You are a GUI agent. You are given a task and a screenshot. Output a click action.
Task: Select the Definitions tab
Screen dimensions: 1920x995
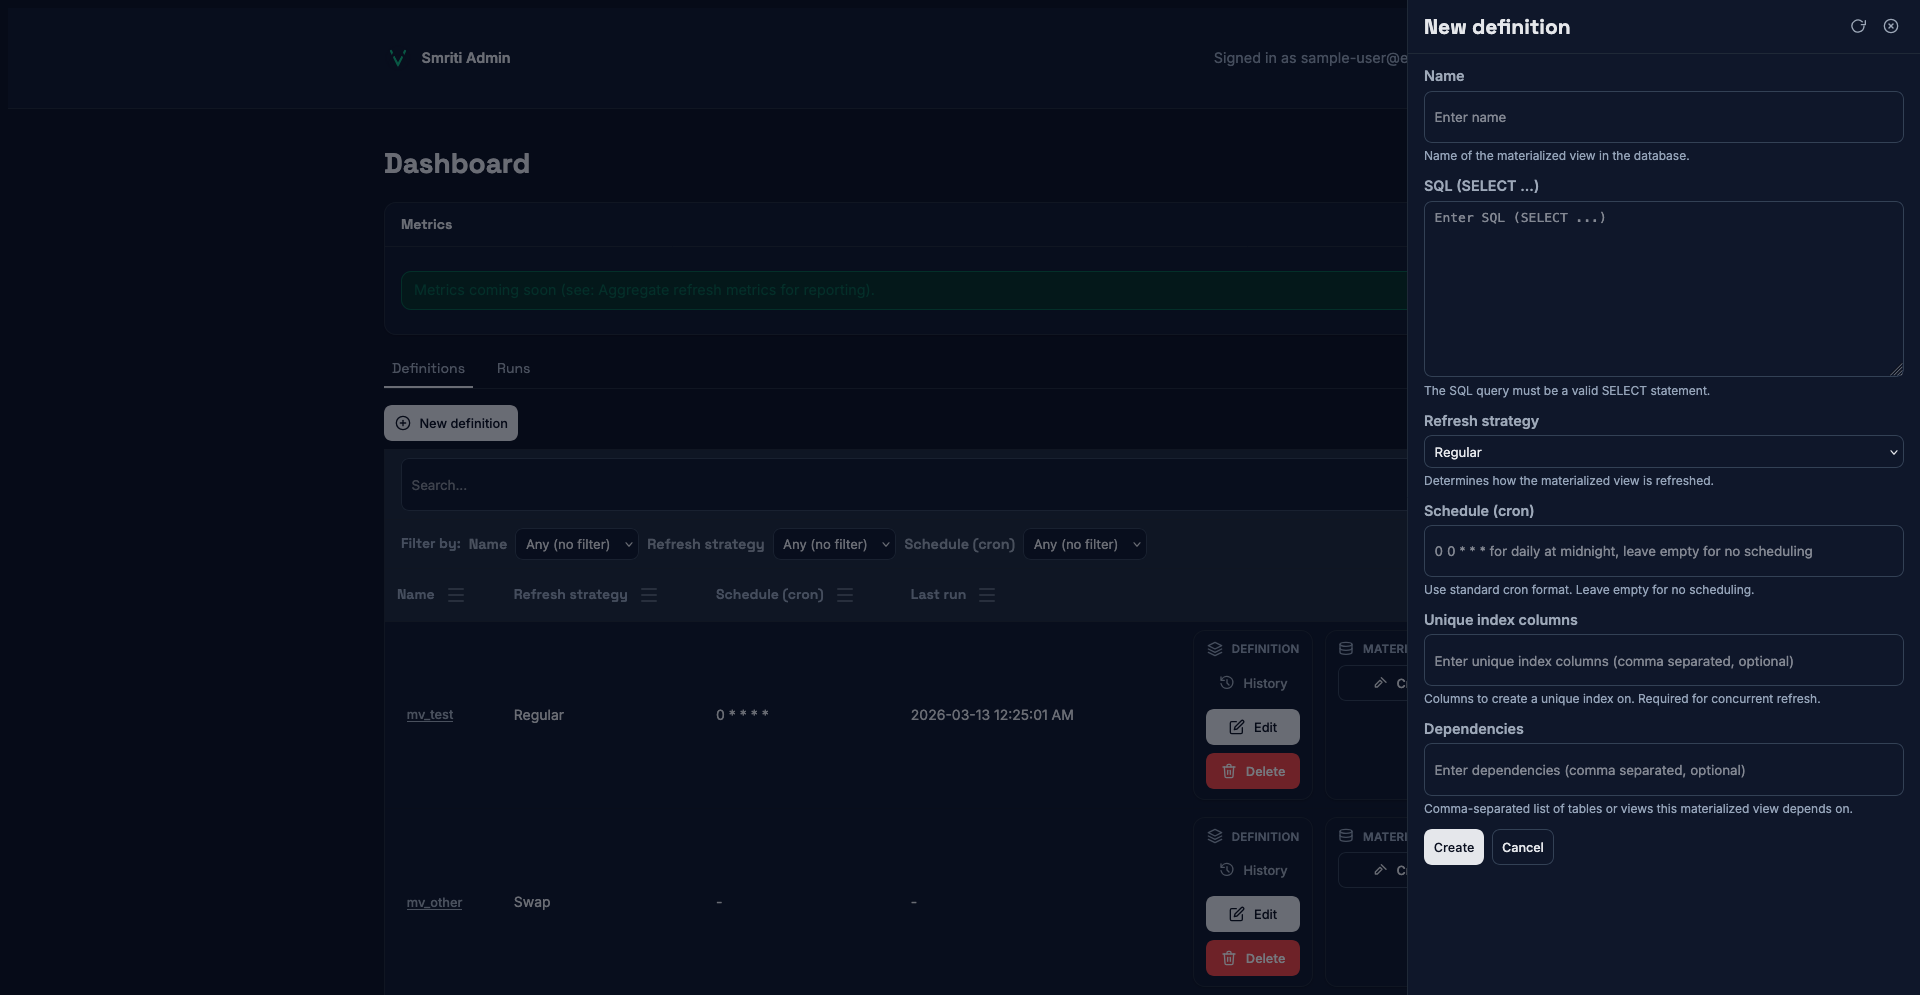pos(428,369)
